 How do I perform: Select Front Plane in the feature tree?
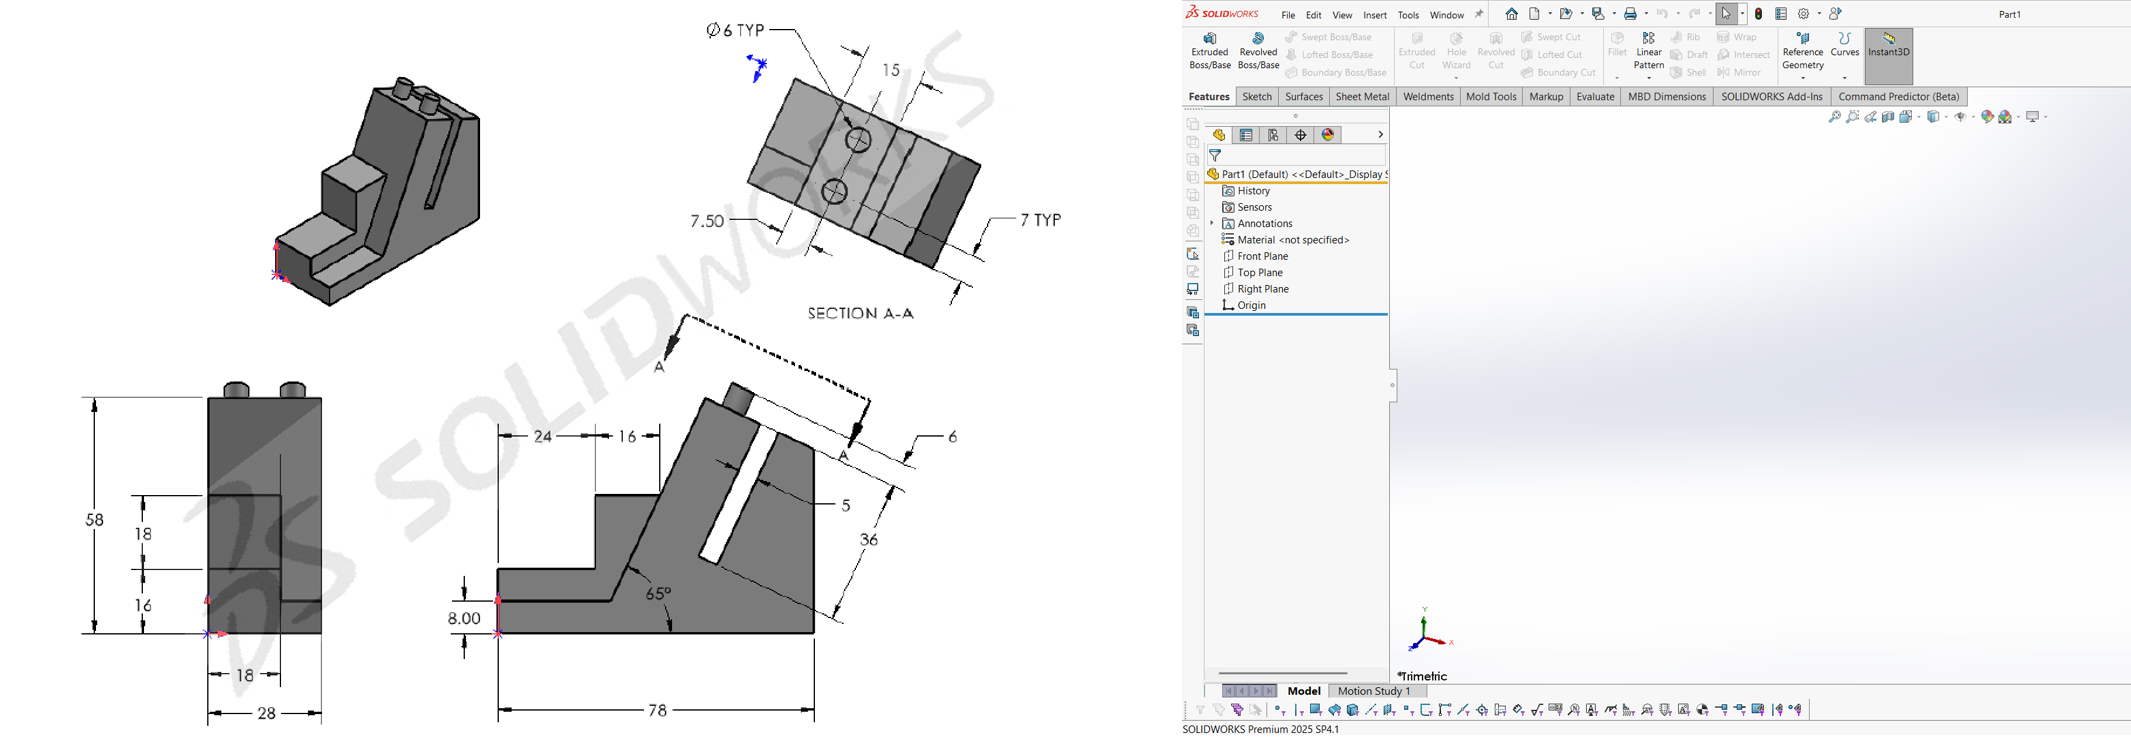point(1255,257)
